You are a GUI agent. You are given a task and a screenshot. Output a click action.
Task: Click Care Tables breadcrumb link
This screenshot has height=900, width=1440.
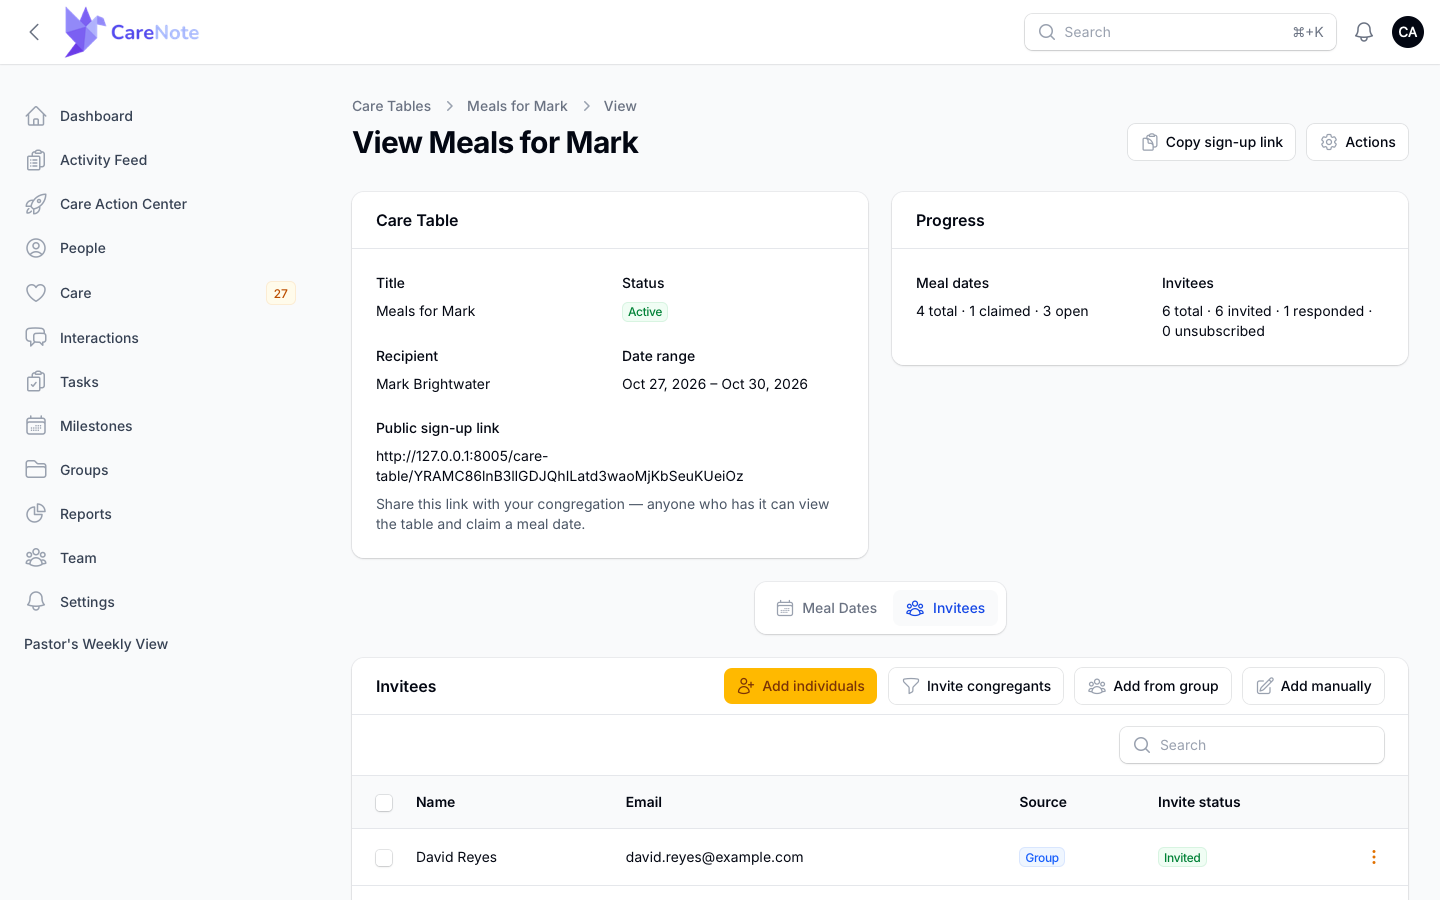[x=391, y=106]
